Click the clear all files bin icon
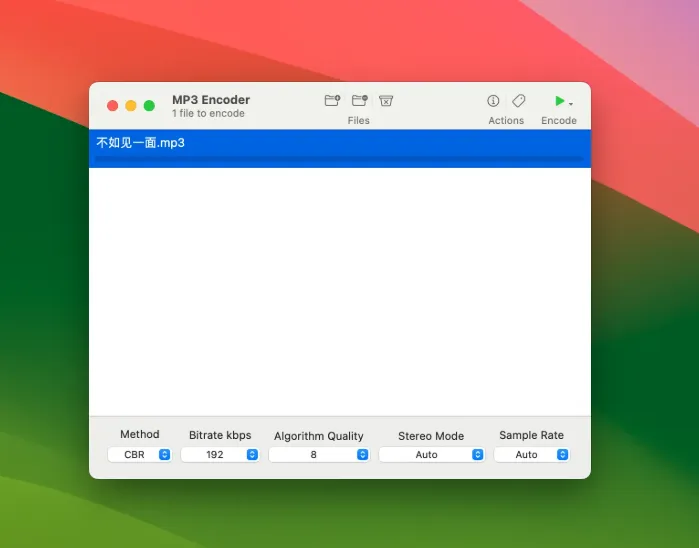This screenshot has height=548, width=699. pos(386,101)
